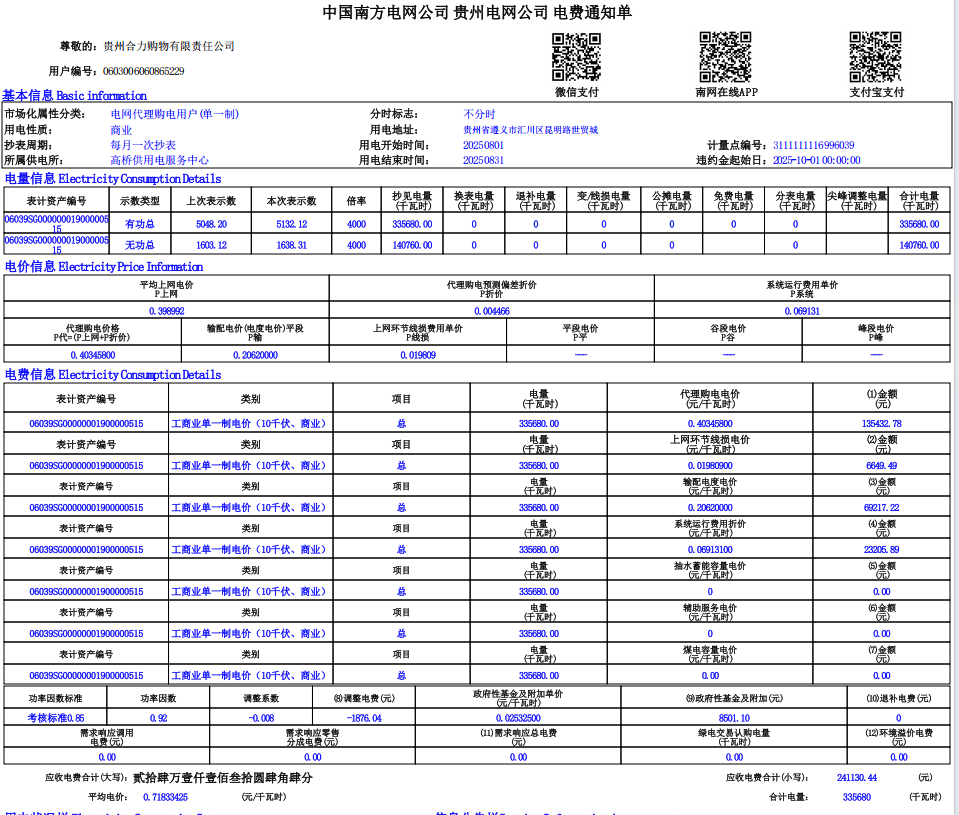Select the 电价信息 Electricity Price Information heading
Image resolution: width=959 pixels, height=815 pixels.
104,267
